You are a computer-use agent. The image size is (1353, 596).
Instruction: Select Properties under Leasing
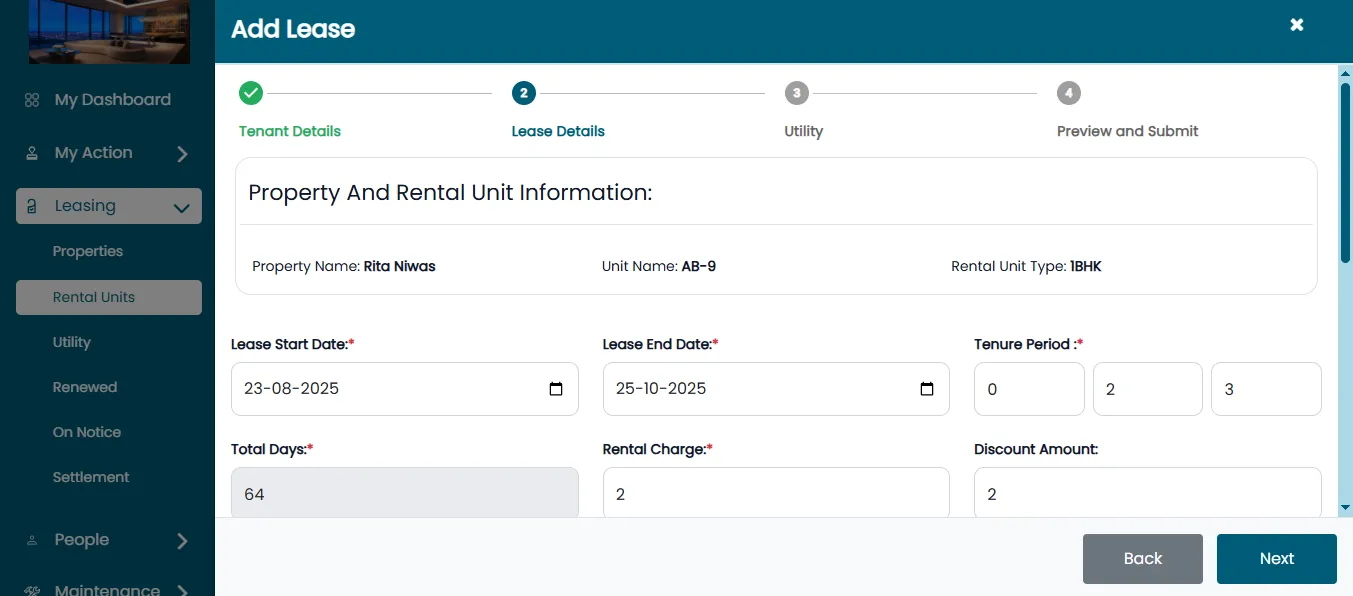click(88, 251)
